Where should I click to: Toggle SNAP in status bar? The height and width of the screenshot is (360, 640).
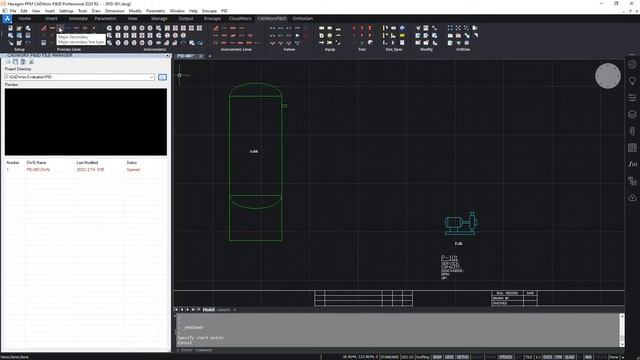pos(437,357)
